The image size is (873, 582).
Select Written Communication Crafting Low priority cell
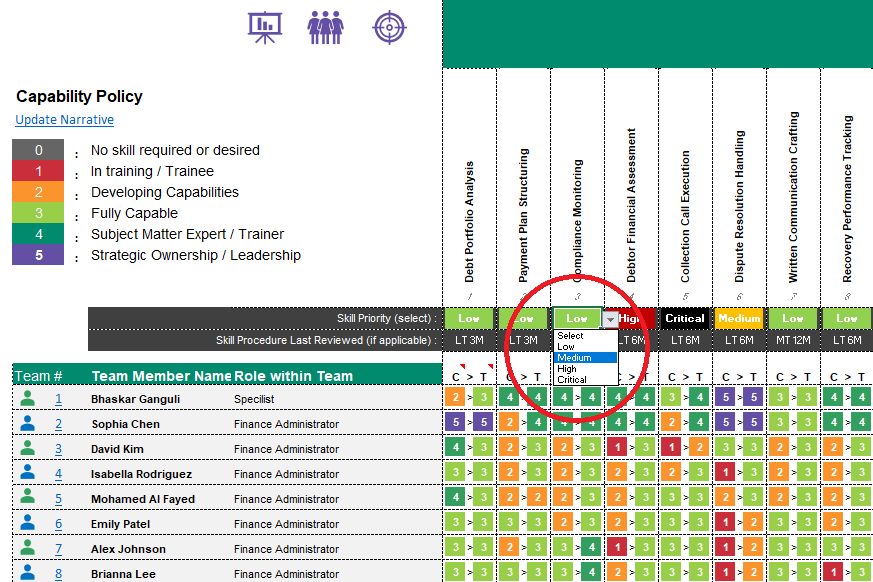tap(793, 319)
